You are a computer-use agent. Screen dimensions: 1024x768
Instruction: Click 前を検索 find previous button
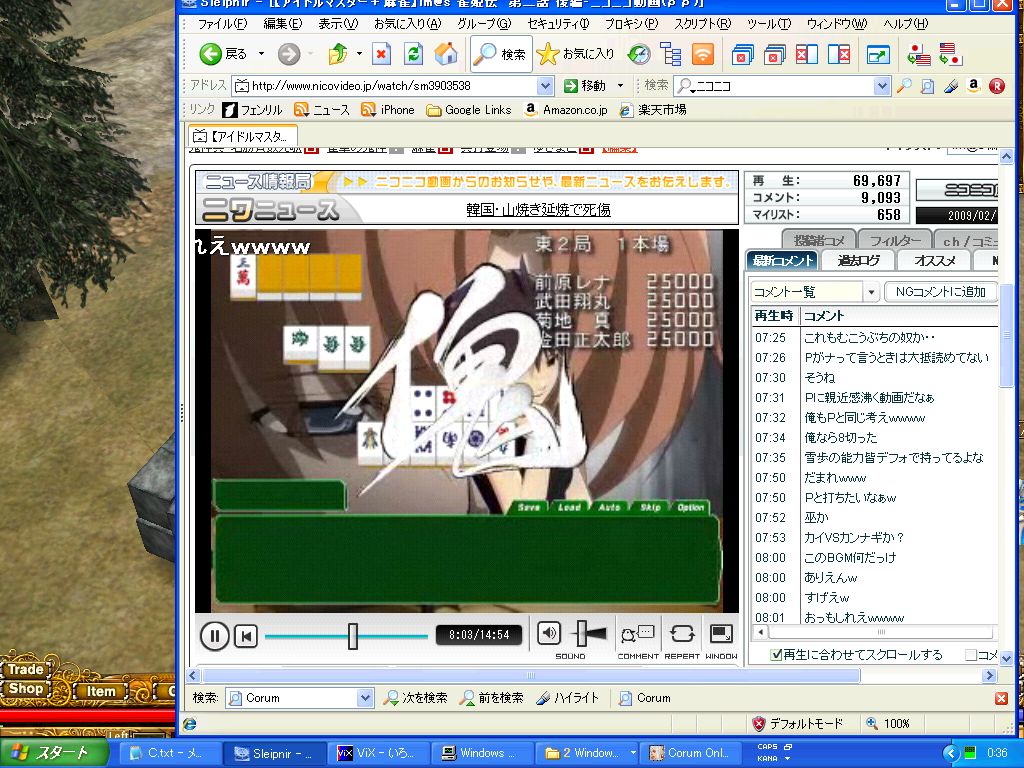click(492, 698)
